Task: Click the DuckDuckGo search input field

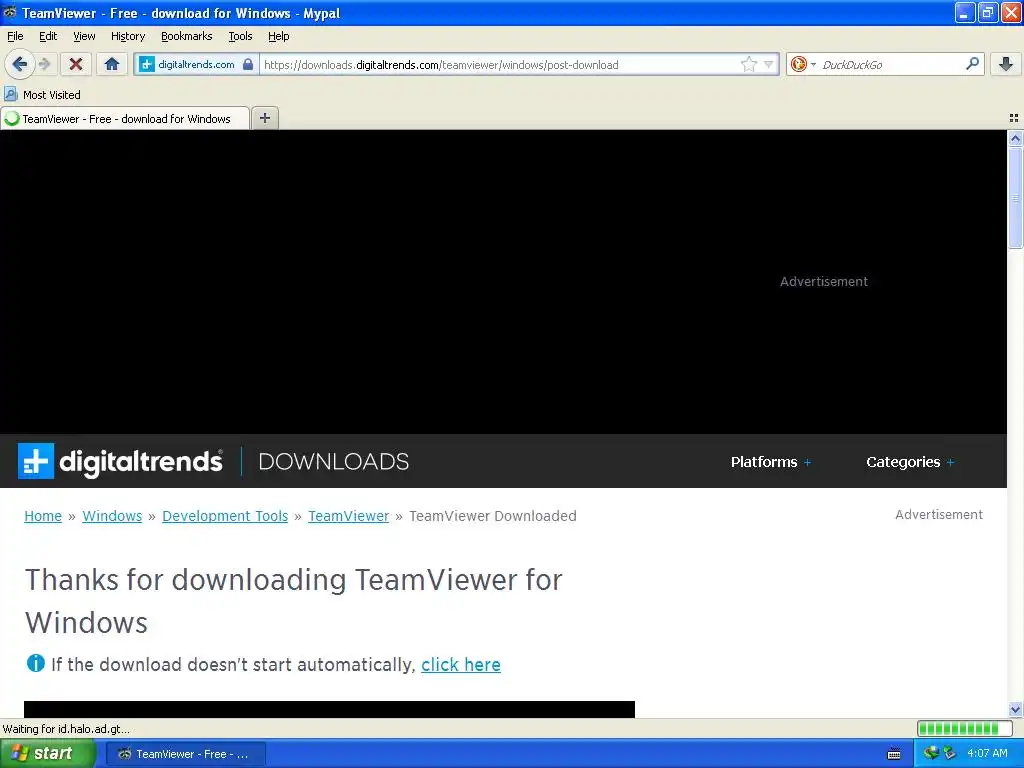Action: tap(891, 65)
